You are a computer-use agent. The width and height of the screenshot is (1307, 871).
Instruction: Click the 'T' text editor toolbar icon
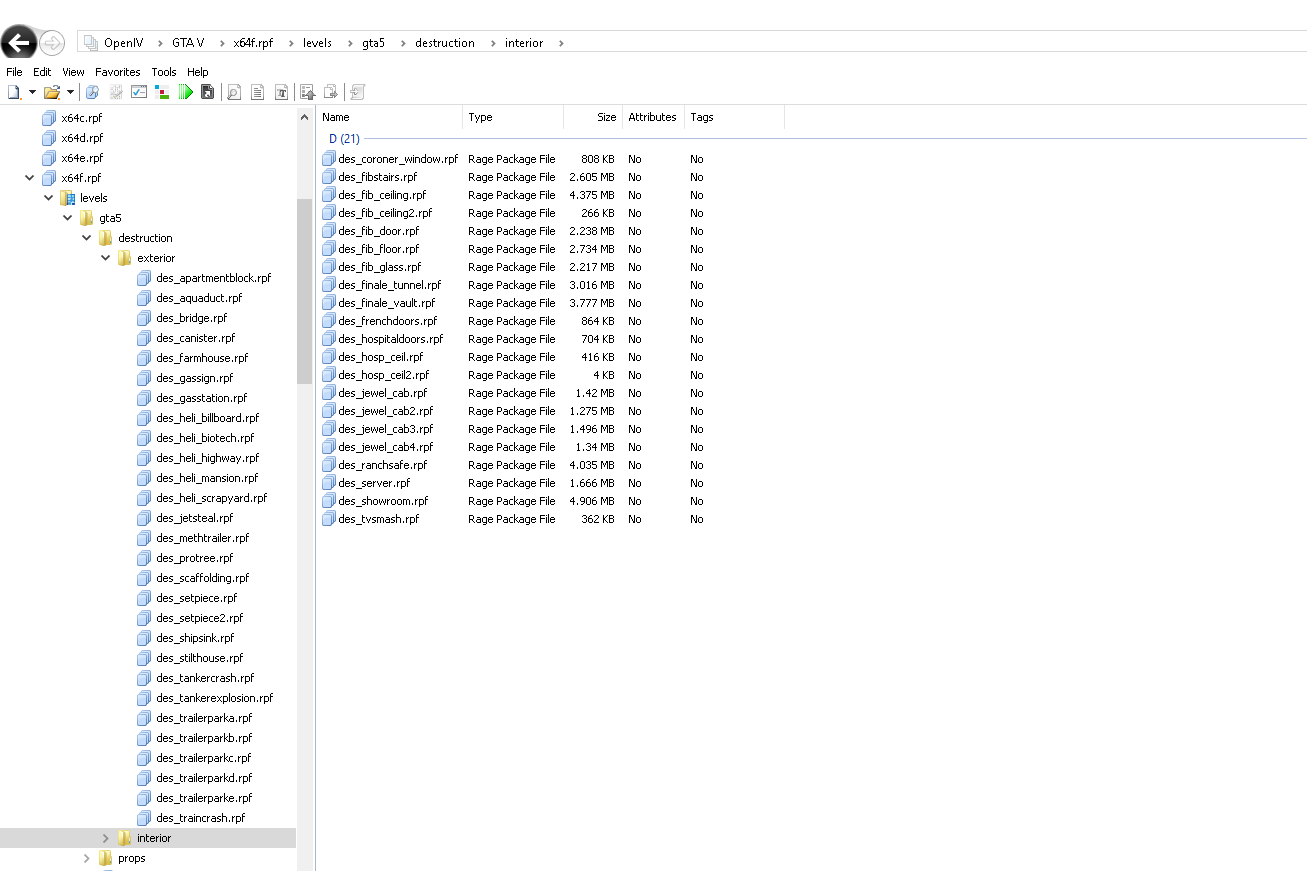coord(279,92)
